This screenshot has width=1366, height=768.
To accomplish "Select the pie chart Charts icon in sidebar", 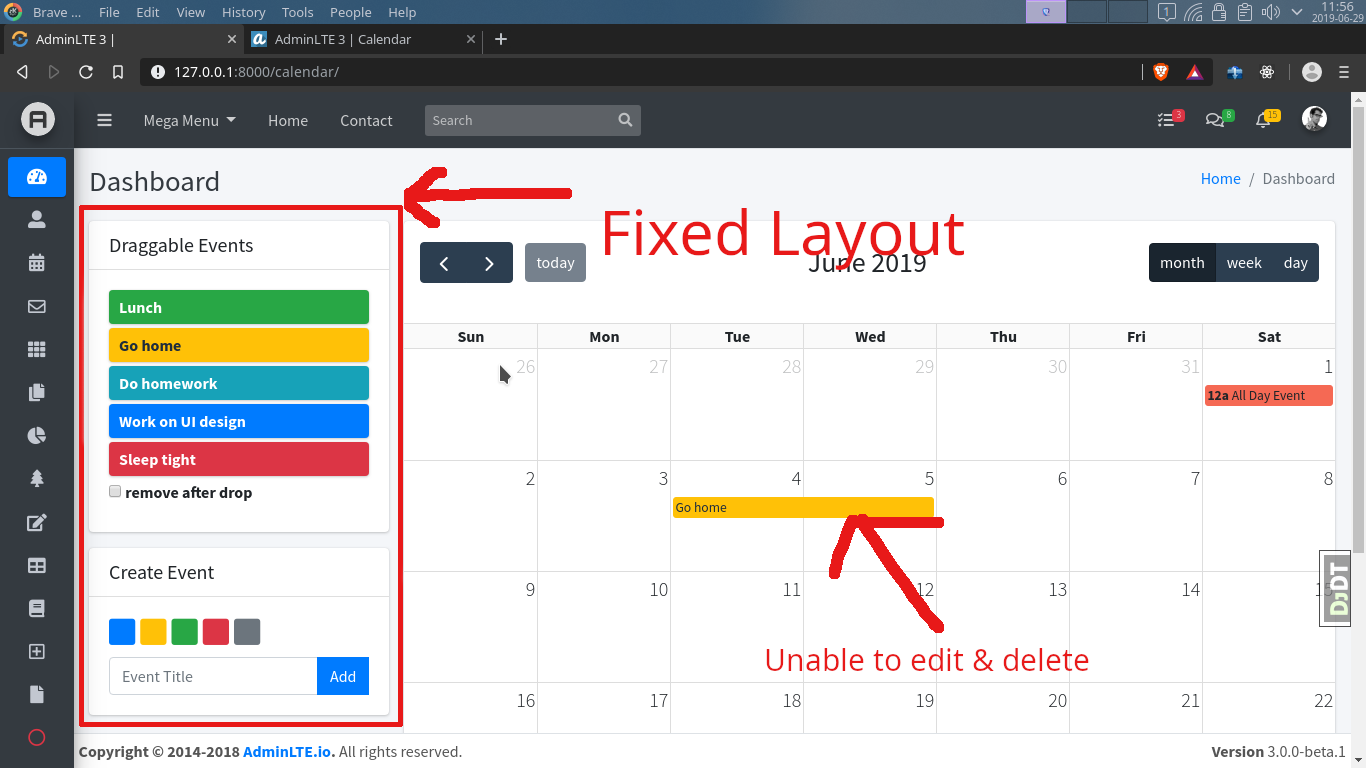I will pyautogui.click(x=36, y=435).
